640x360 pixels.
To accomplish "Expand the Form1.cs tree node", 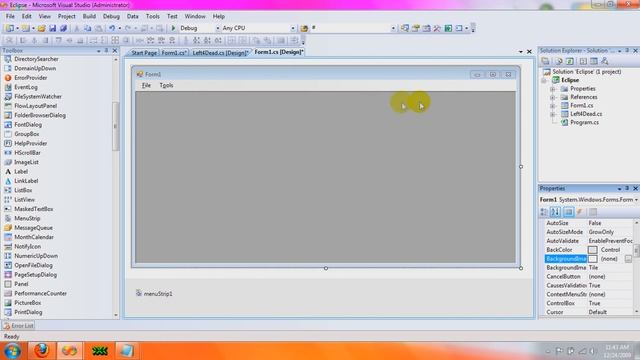I will [552, 106].
